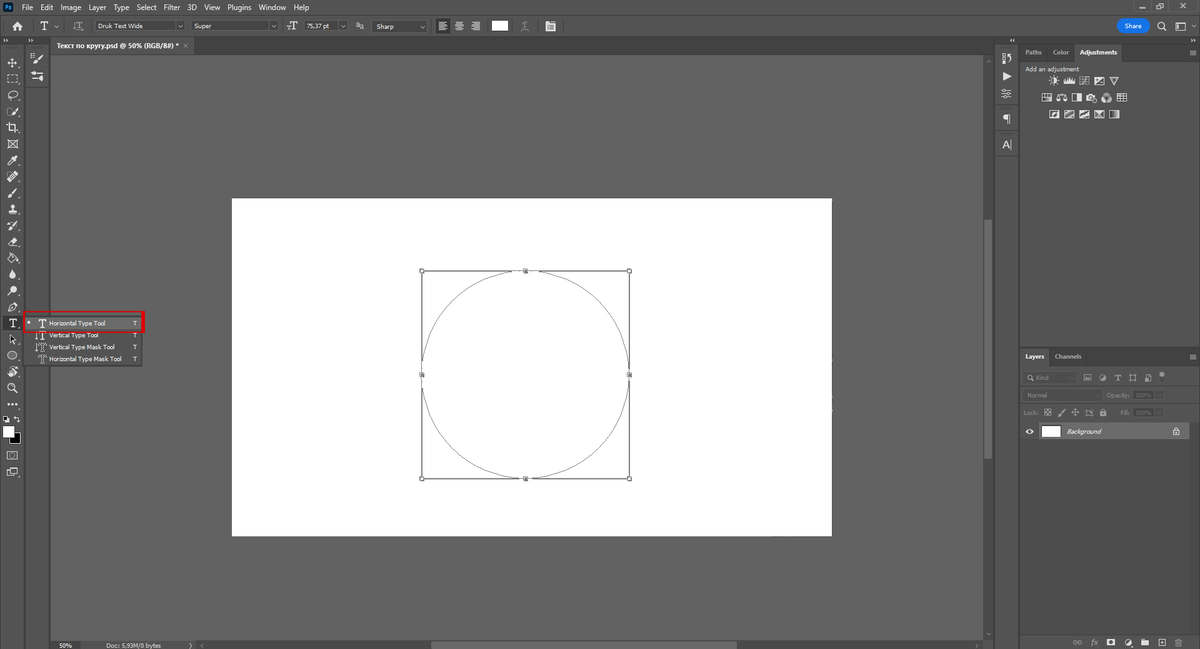Open Search icon at top right

(x=1162, y=26)
